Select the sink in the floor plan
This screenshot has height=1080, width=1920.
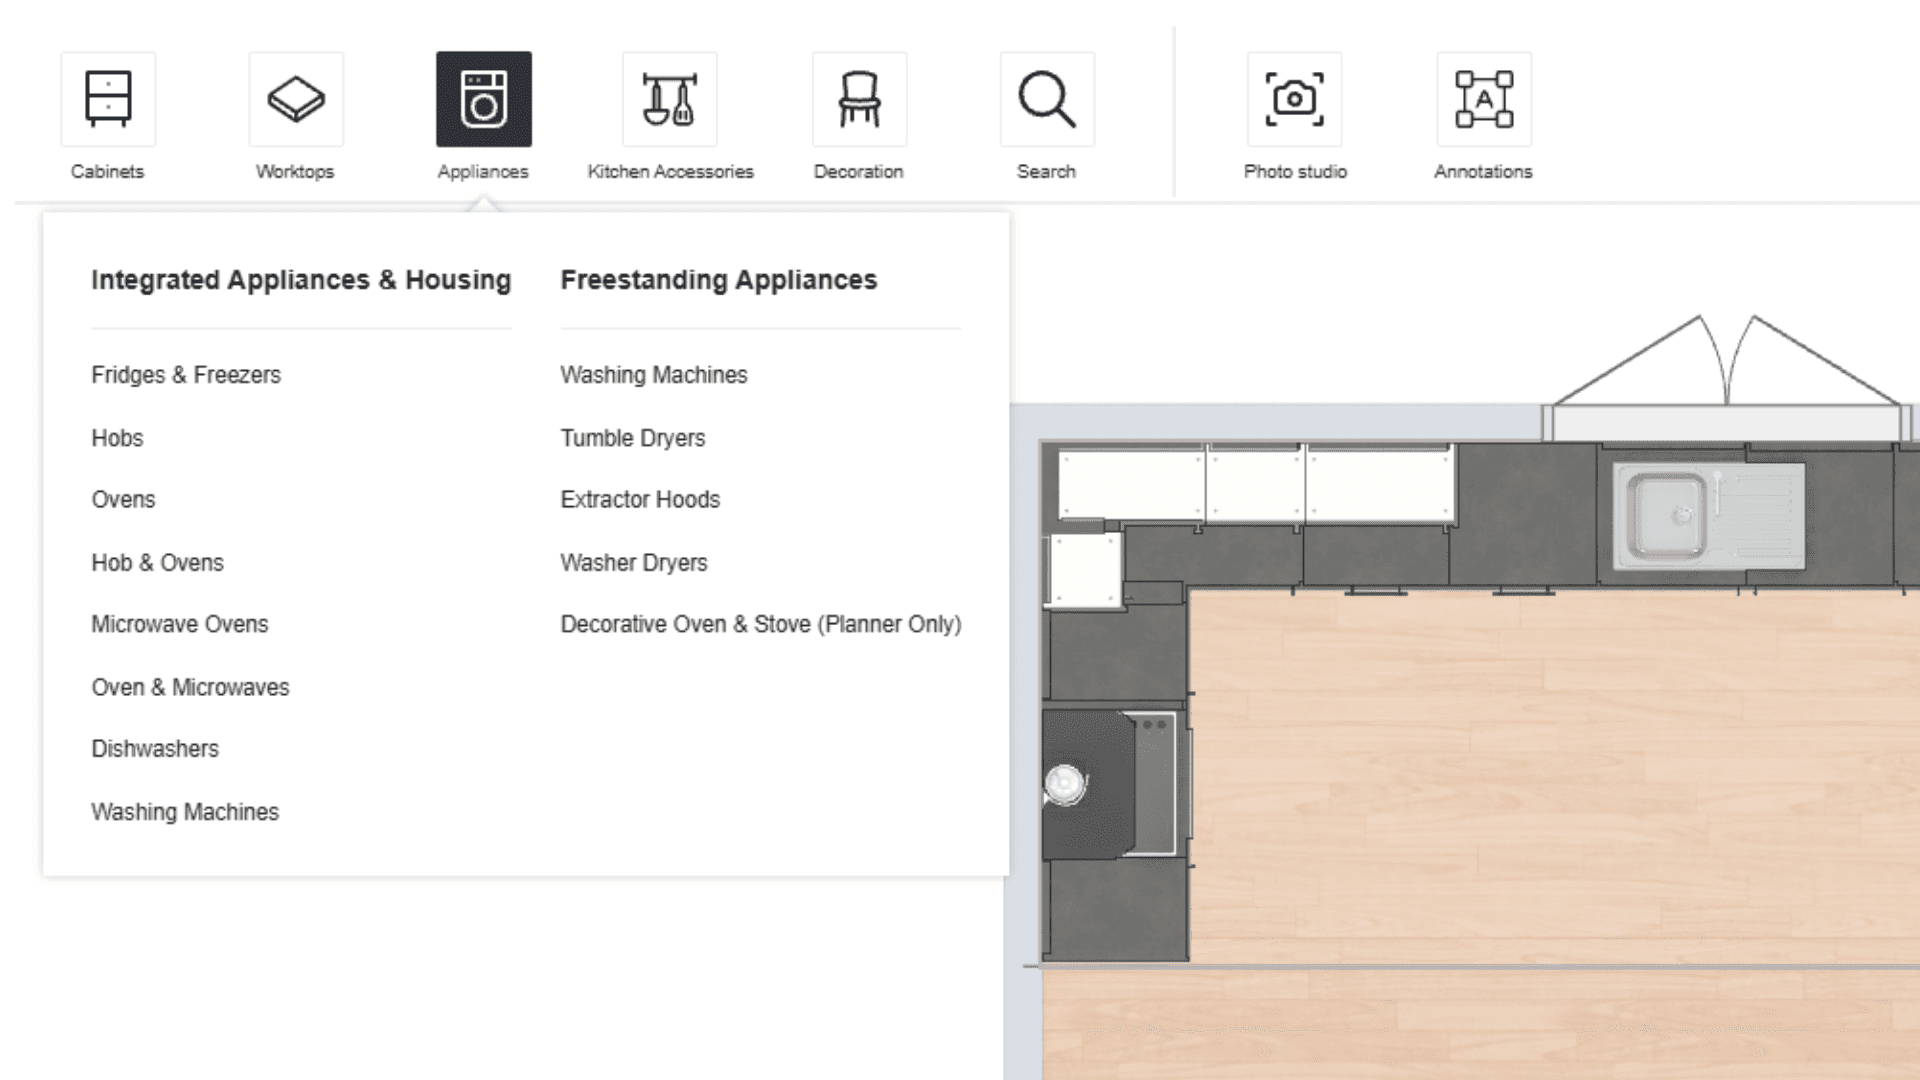tap(1708, 516)
